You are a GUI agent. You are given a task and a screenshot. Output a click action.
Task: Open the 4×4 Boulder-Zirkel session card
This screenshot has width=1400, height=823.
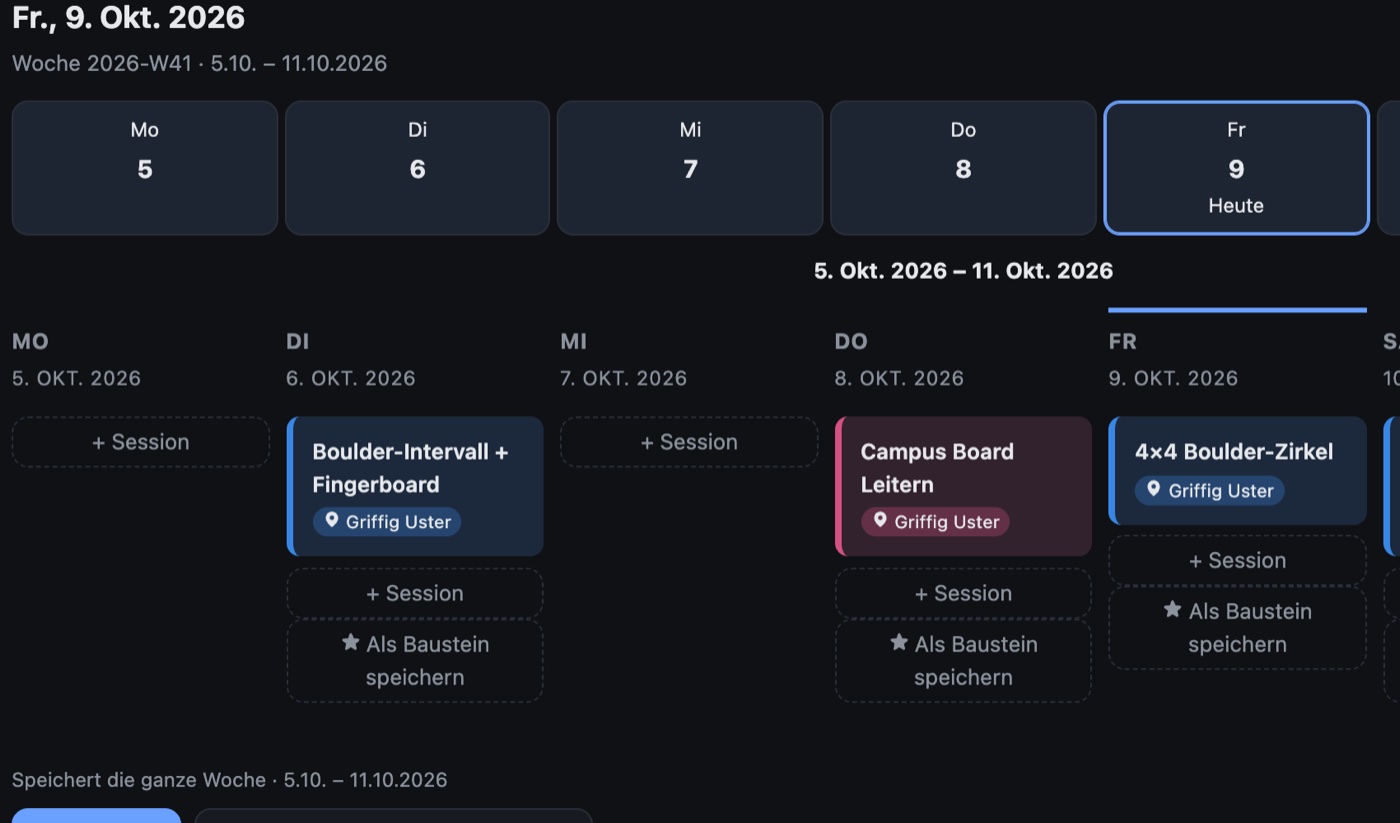pos(1237,471)
